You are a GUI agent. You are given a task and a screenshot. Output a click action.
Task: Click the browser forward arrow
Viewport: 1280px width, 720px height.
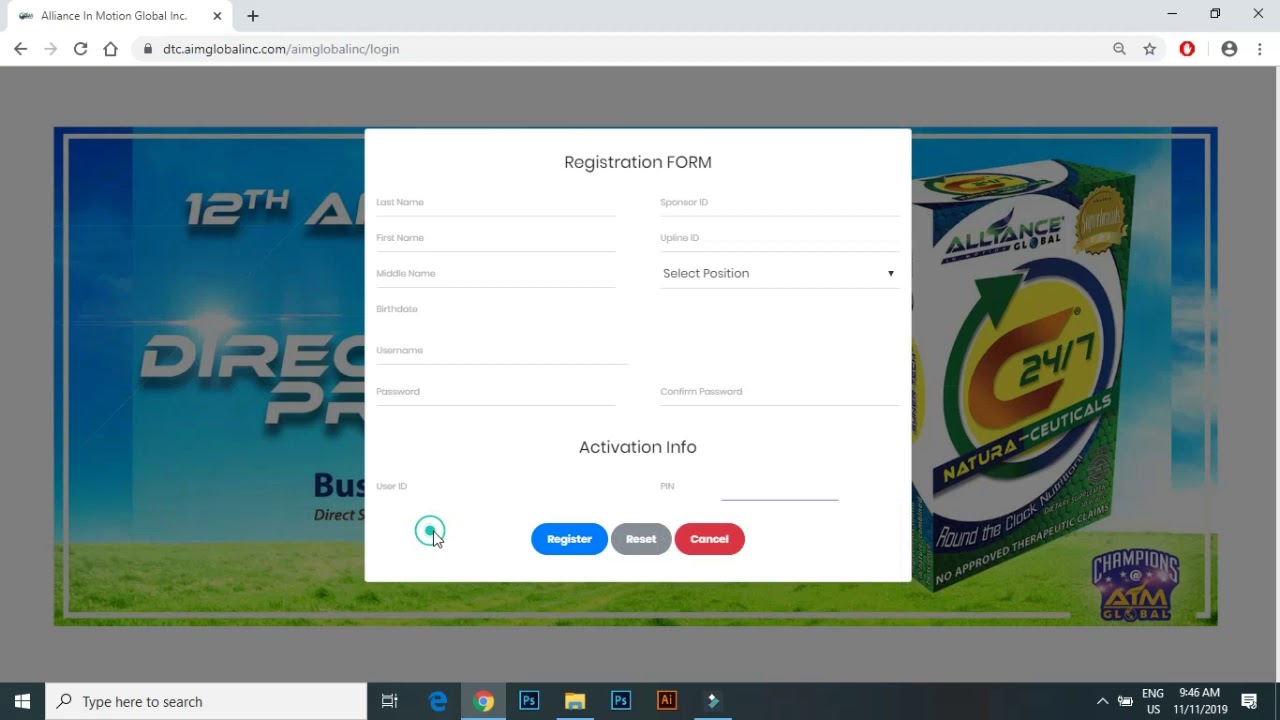(50, 49)
